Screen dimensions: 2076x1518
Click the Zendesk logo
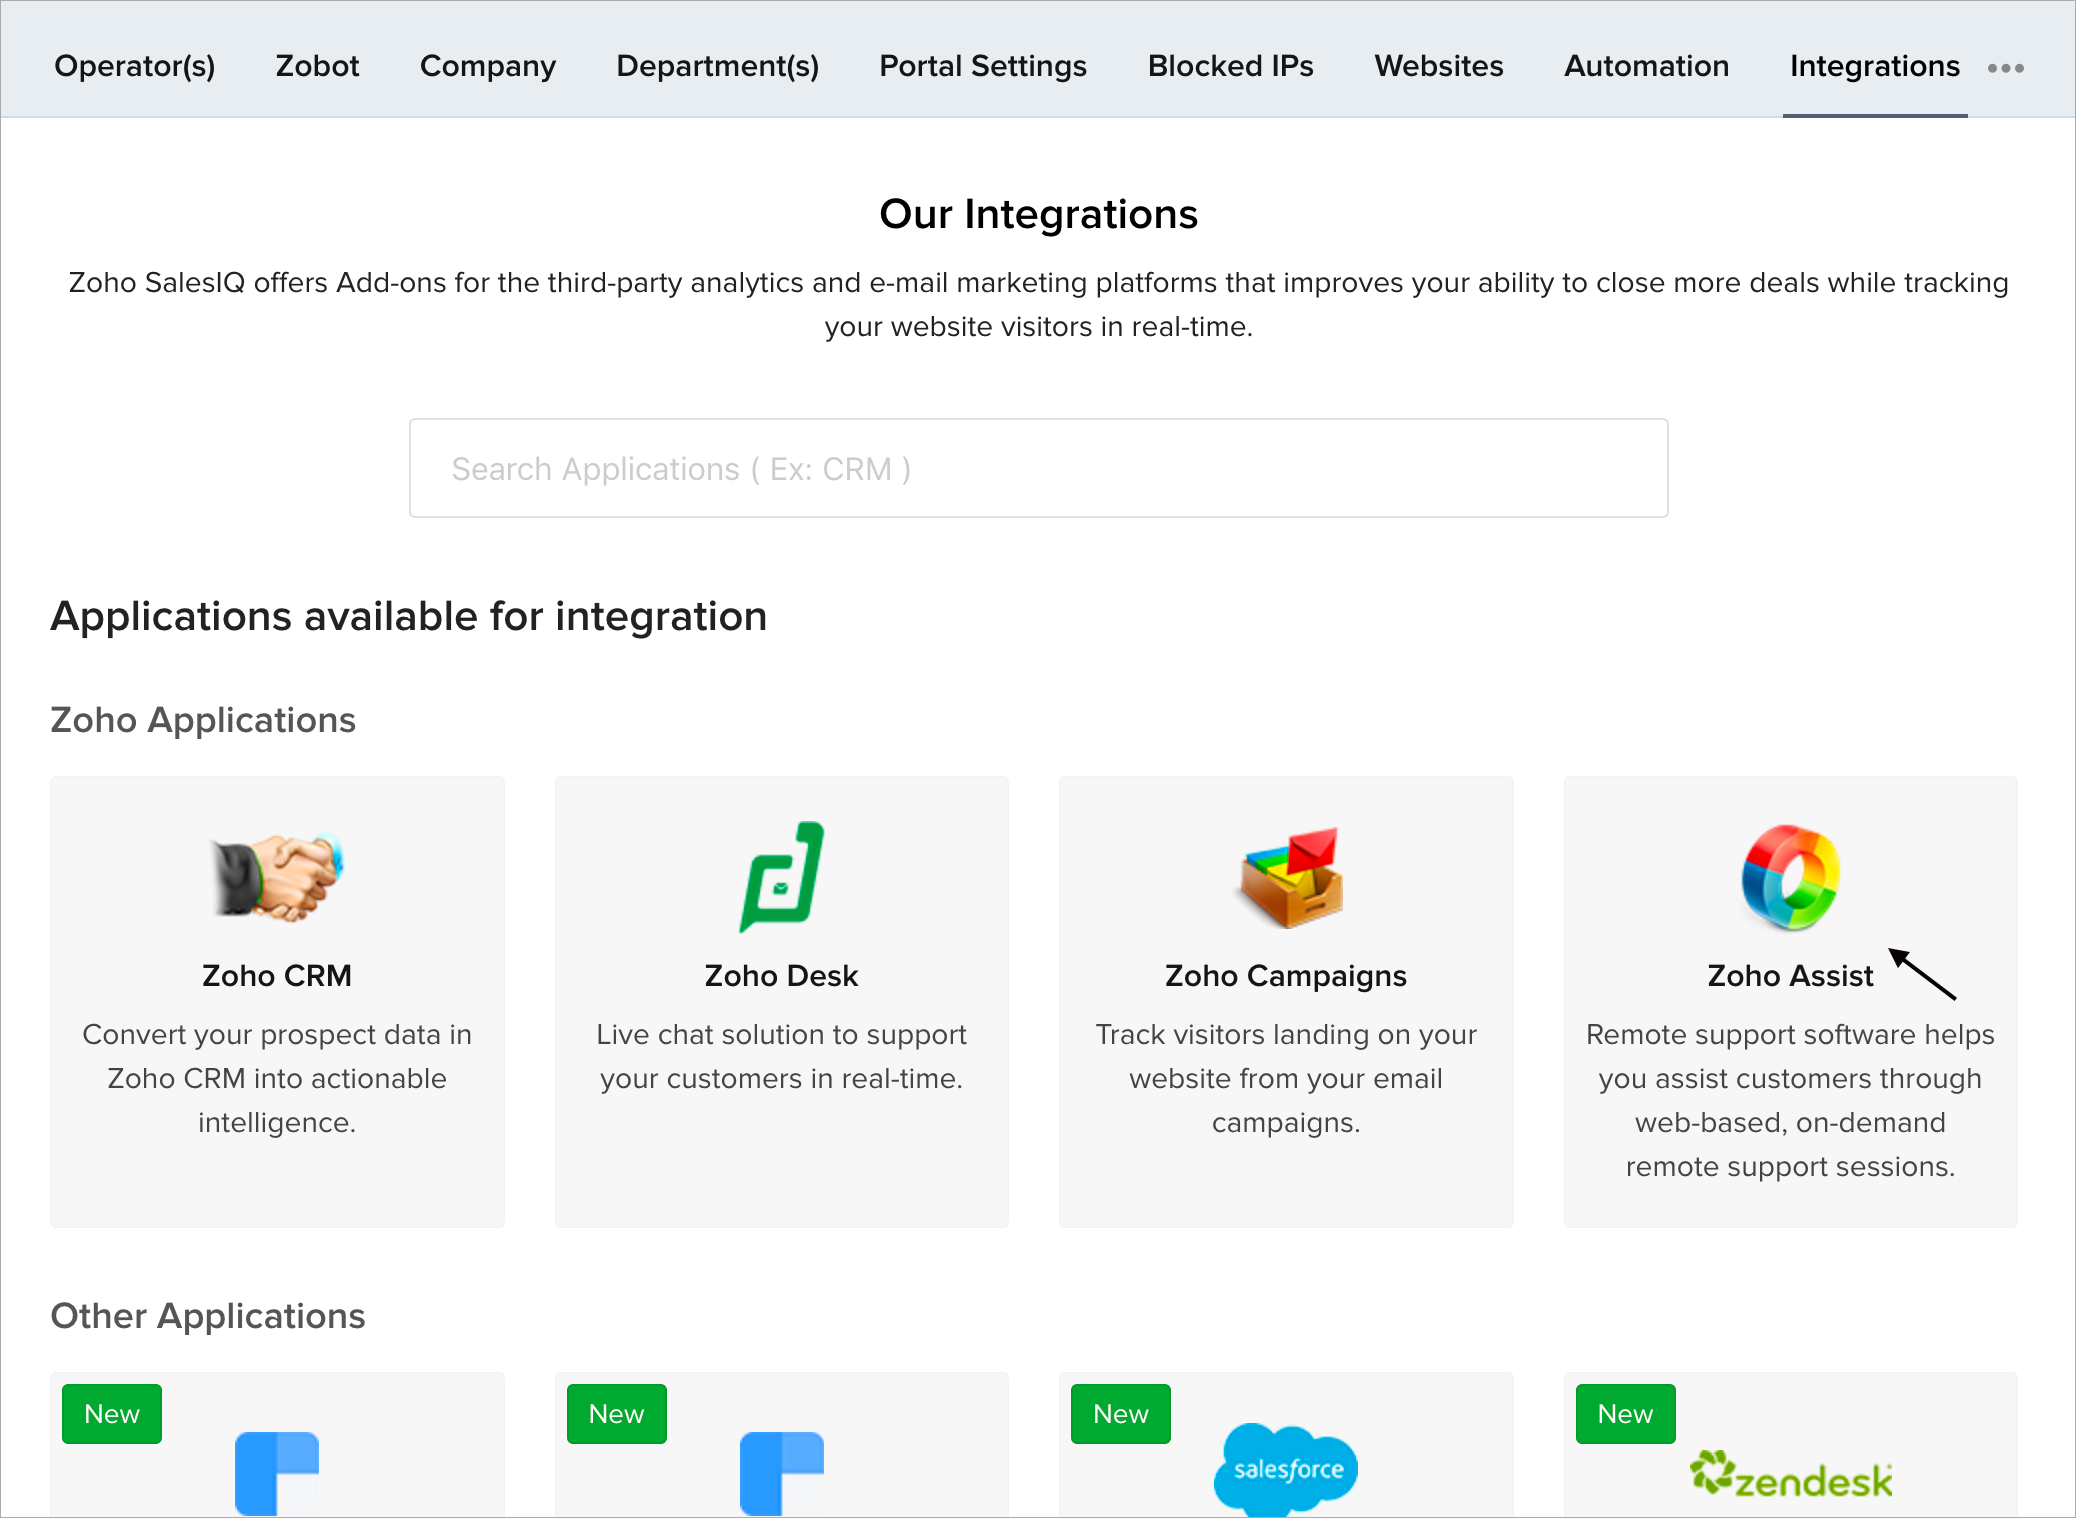1791,1476
